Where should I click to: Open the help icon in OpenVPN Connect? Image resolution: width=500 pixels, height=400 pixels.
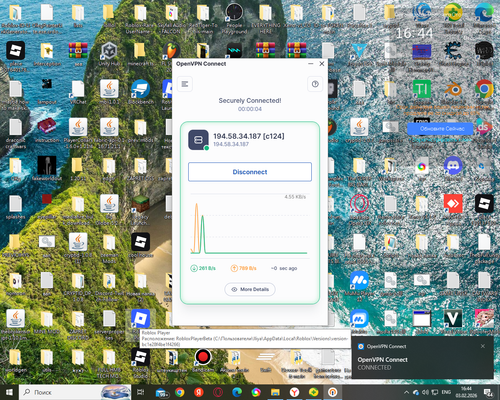[x=315, y=84]
